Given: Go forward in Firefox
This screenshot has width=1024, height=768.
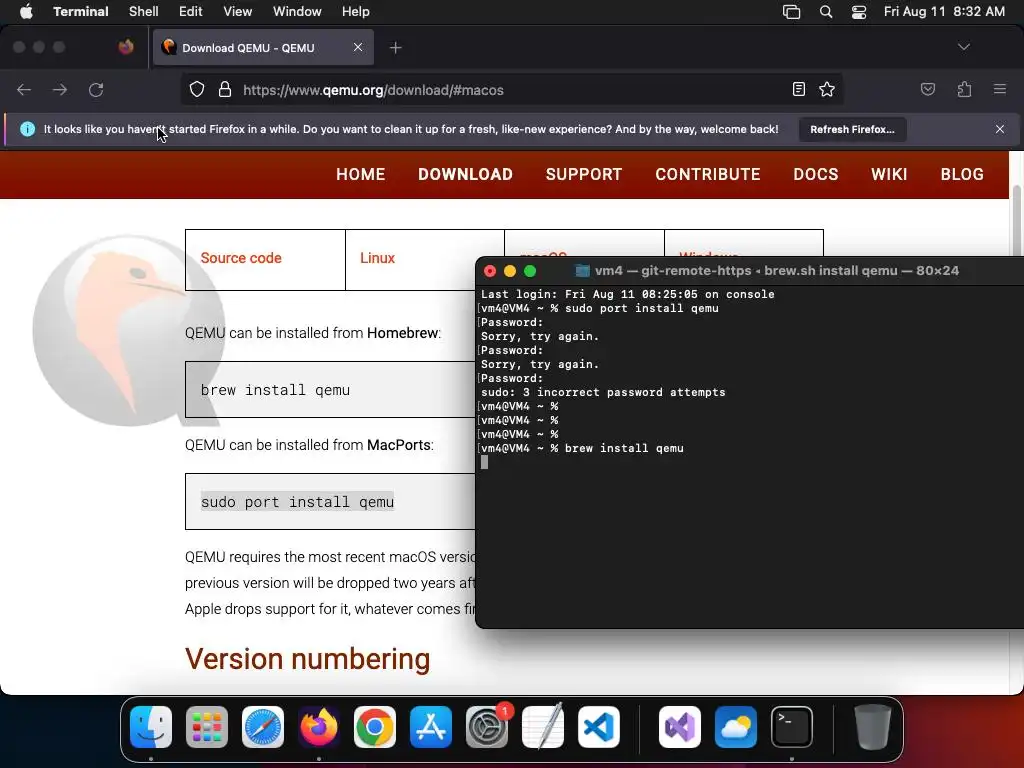Looking at the screenshot, I should [x=59, y=89].
